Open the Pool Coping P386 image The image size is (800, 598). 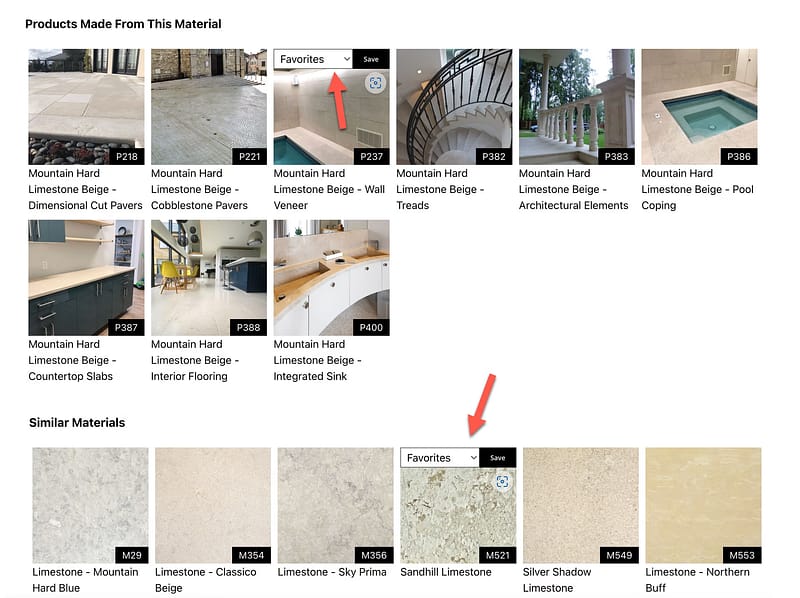[x=699, y=107]
